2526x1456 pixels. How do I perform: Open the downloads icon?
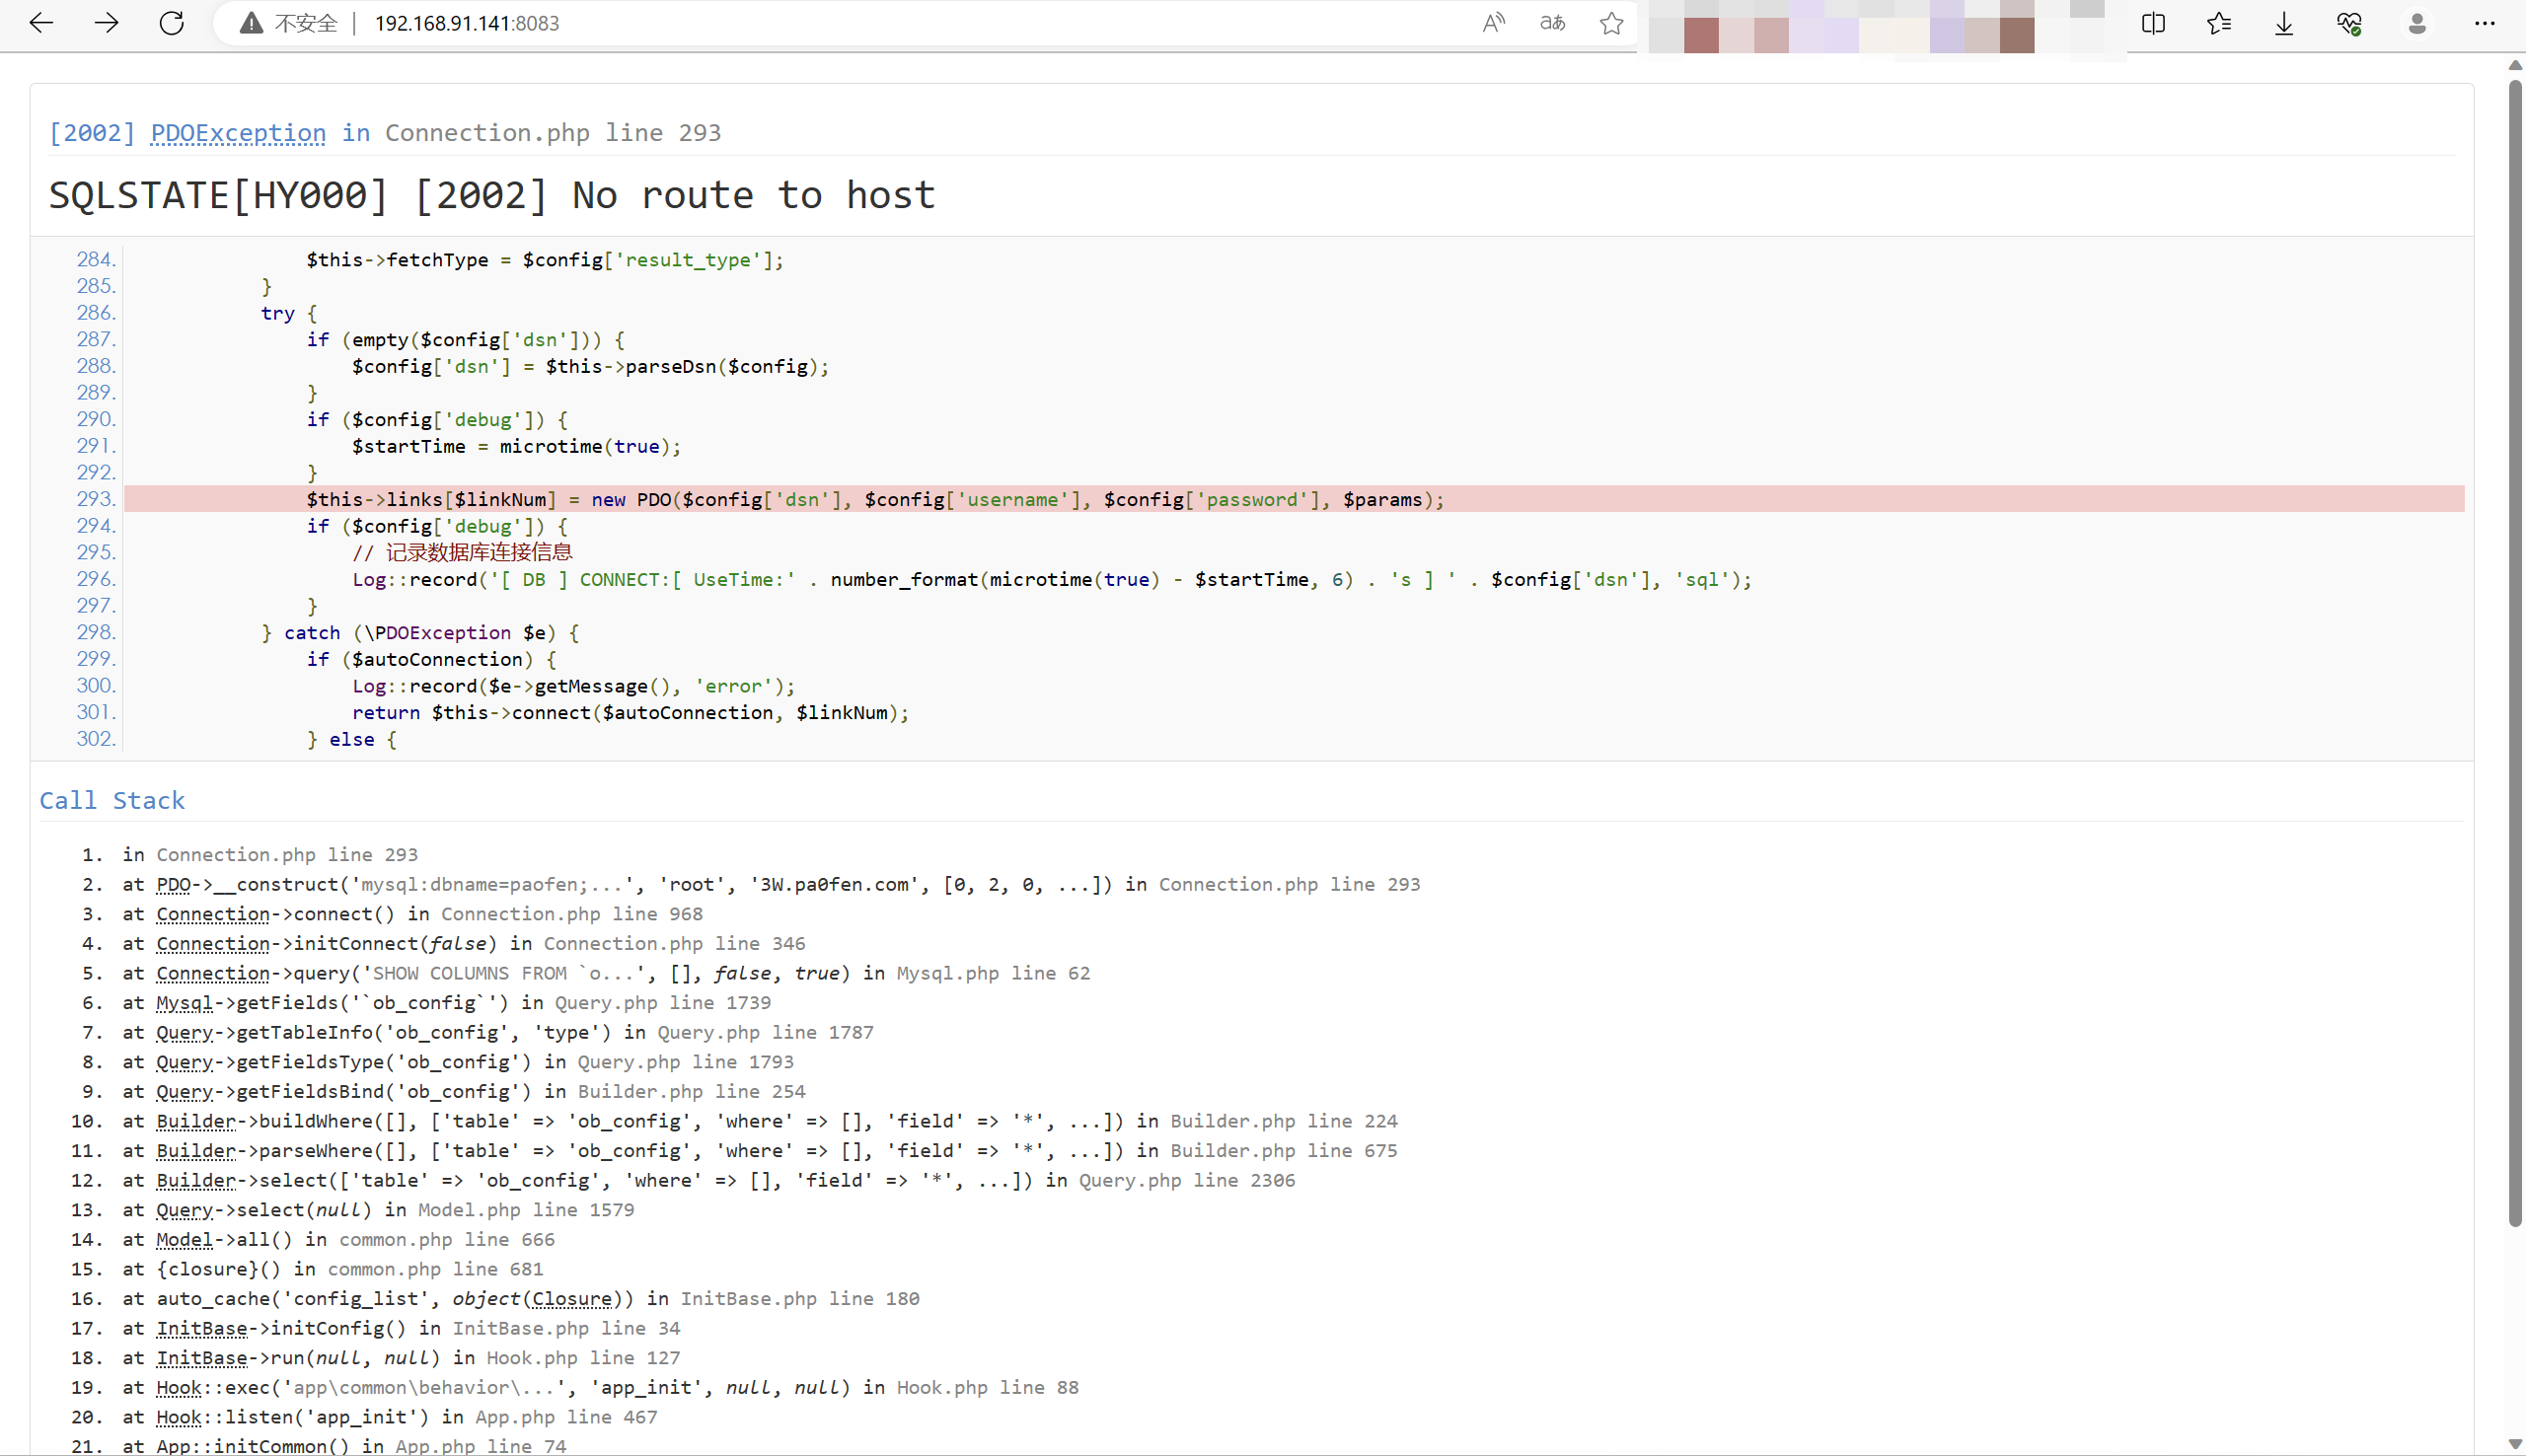(2284, 23)
